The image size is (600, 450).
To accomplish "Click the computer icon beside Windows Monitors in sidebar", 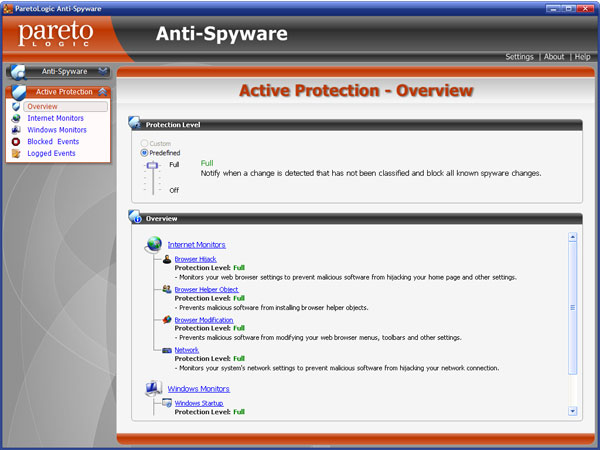I will (16, 130).
